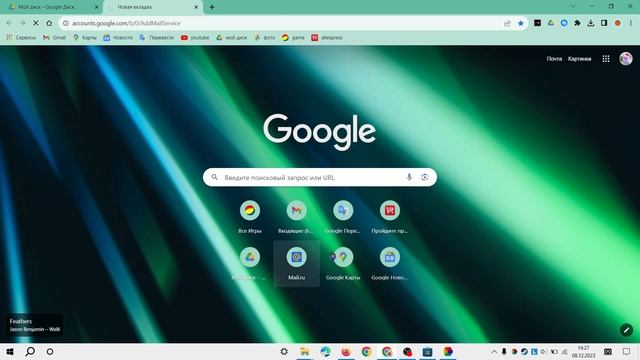Open the Google Новости shortcut
Viewport: 640px width, 360px height.
click(x=389, y=263)
